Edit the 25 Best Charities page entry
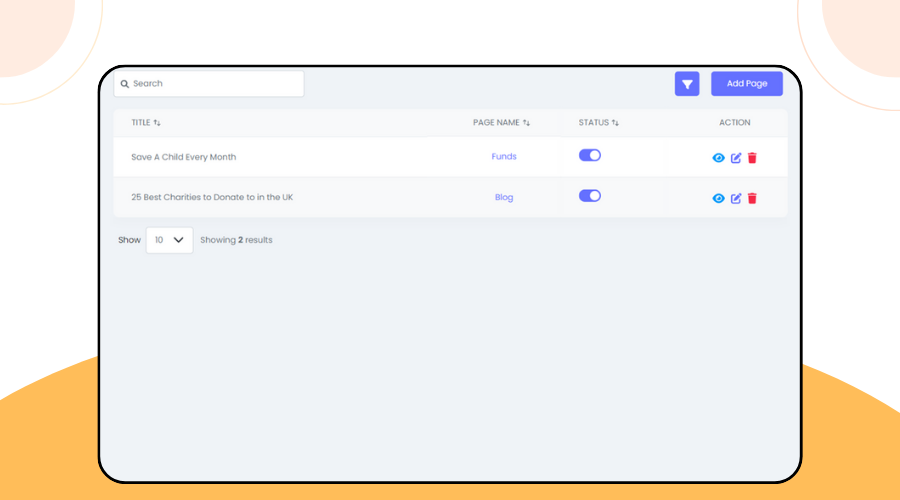 [x=736, y=198]
